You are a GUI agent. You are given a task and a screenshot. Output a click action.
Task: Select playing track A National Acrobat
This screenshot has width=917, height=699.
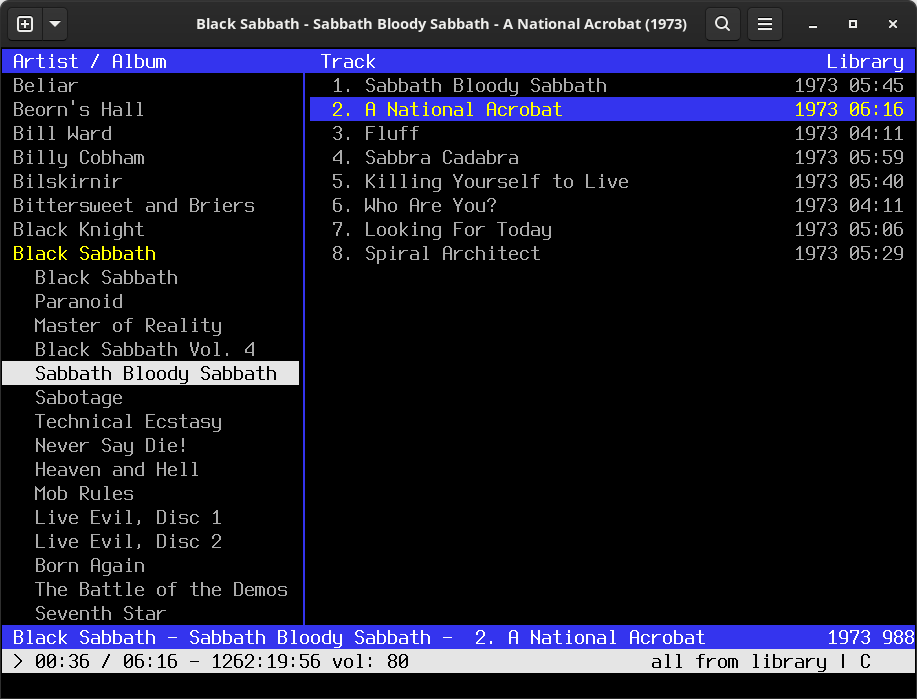(x=612, y=109)
